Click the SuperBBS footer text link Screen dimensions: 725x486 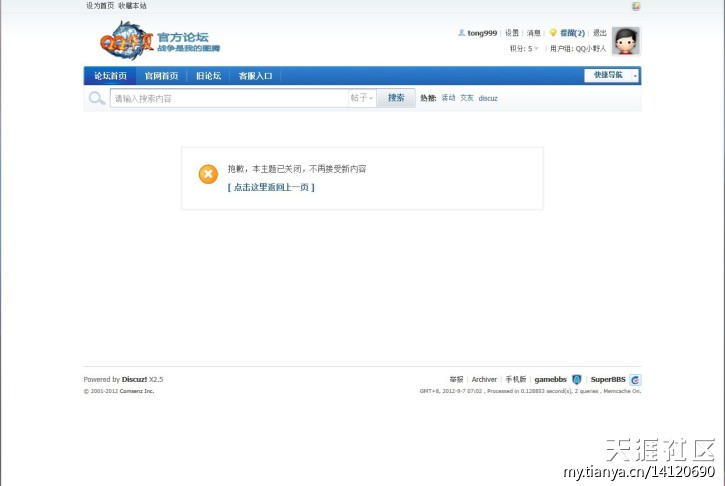[x=608, y=379]
